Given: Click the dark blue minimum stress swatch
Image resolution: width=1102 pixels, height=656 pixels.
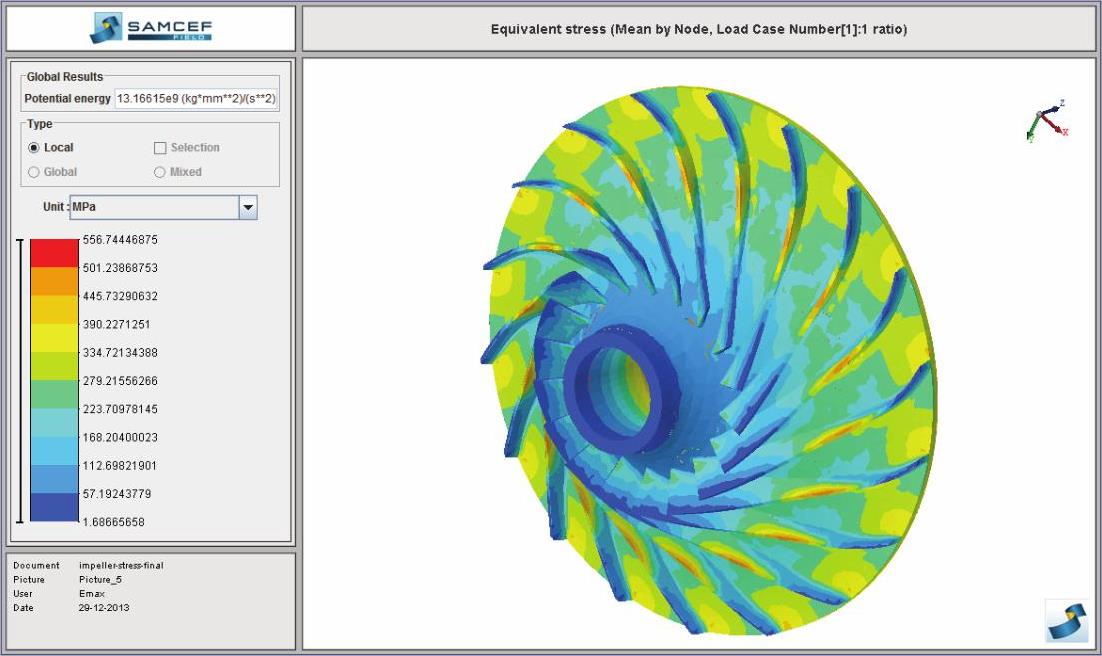Looking at the screenshot, I should point(54,508).
